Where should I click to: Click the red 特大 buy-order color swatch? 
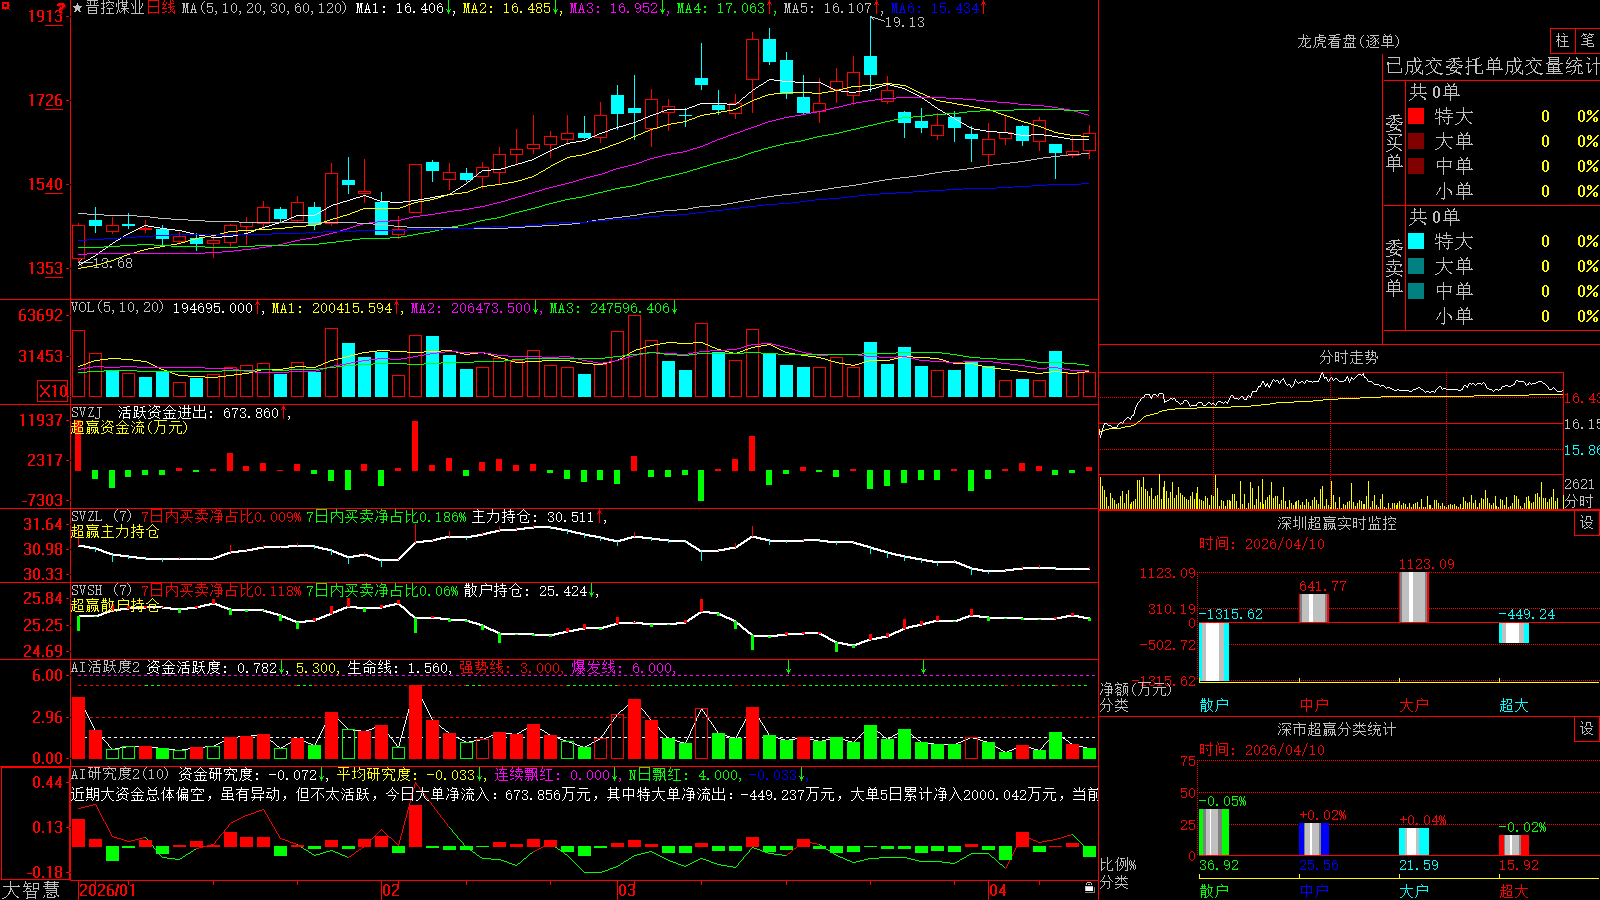click(1416, 116)
